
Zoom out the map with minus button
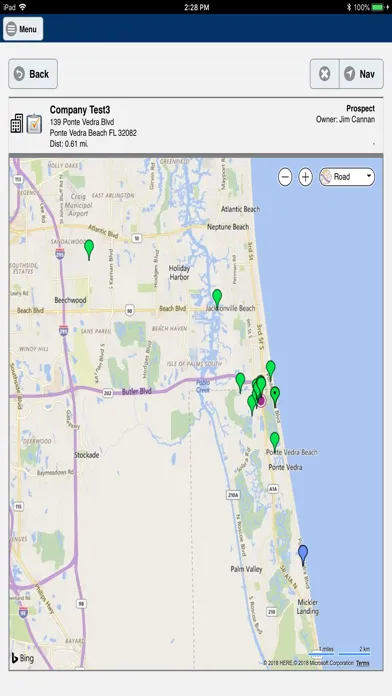285,177
